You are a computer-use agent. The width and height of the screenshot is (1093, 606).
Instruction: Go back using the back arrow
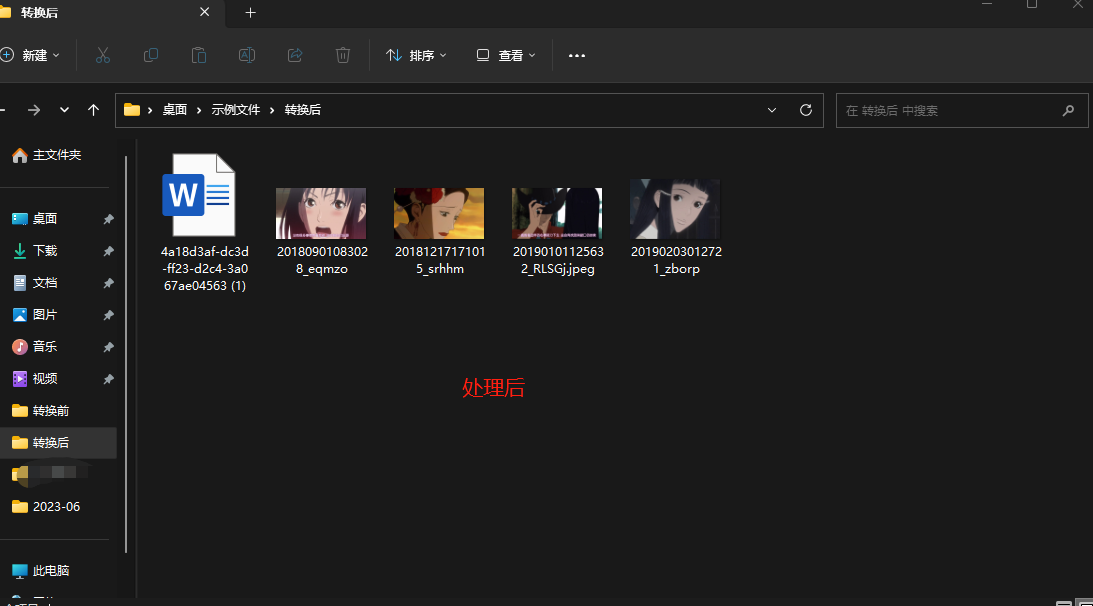[2, 110]
